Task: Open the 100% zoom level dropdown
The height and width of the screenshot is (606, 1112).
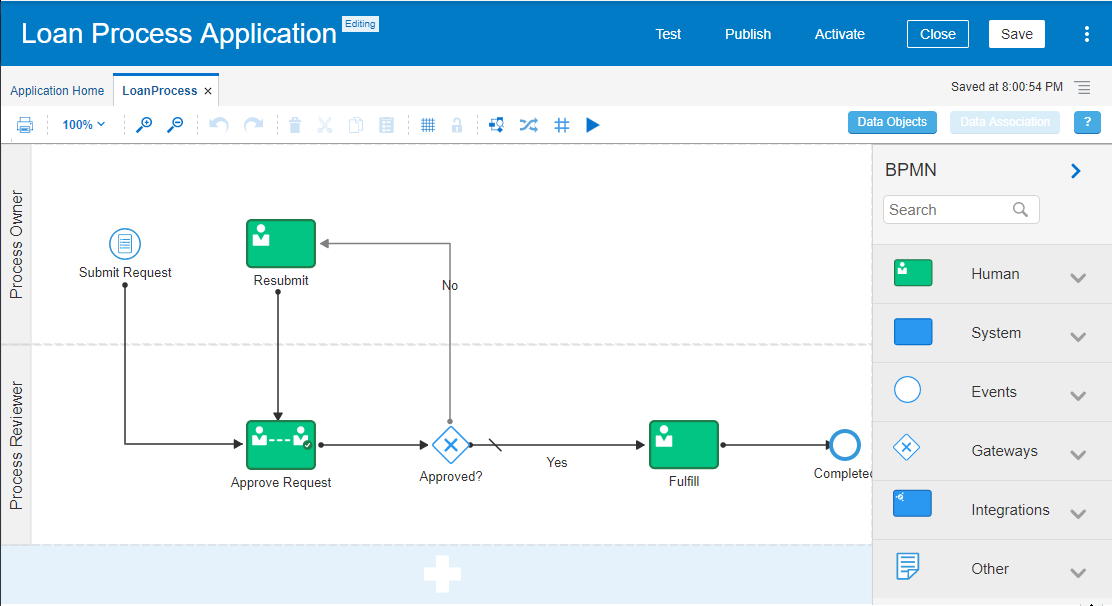Action: (x=84, y=125)
